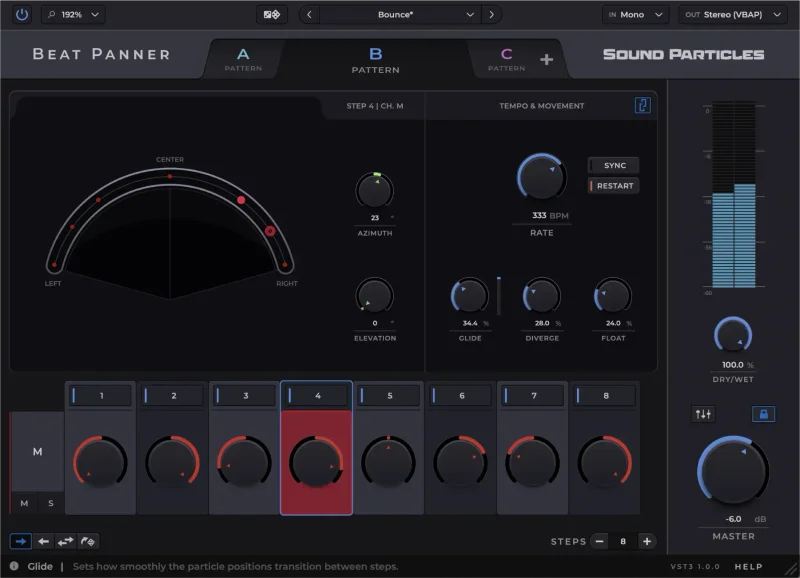Click the Elevation knob
This screenshot has height=578, width=800.
tap(374, 295)
